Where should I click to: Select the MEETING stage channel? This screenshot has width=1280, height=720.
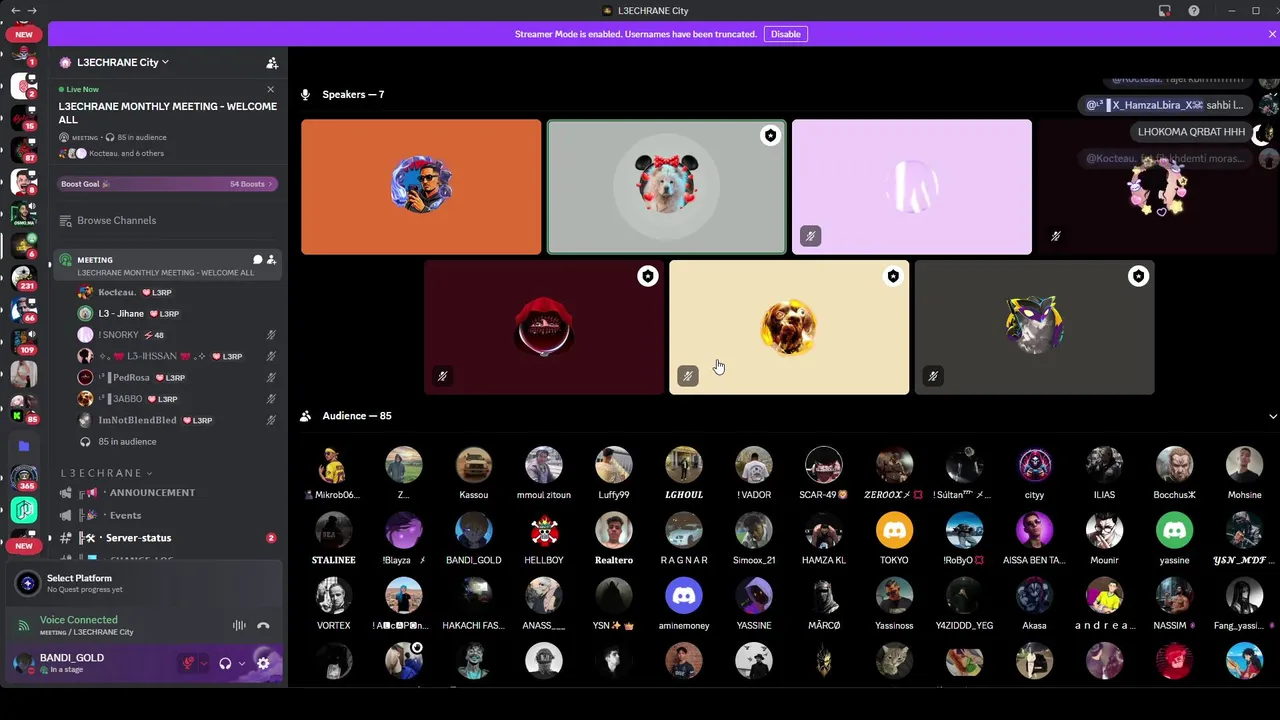click(x=167, y=265)
